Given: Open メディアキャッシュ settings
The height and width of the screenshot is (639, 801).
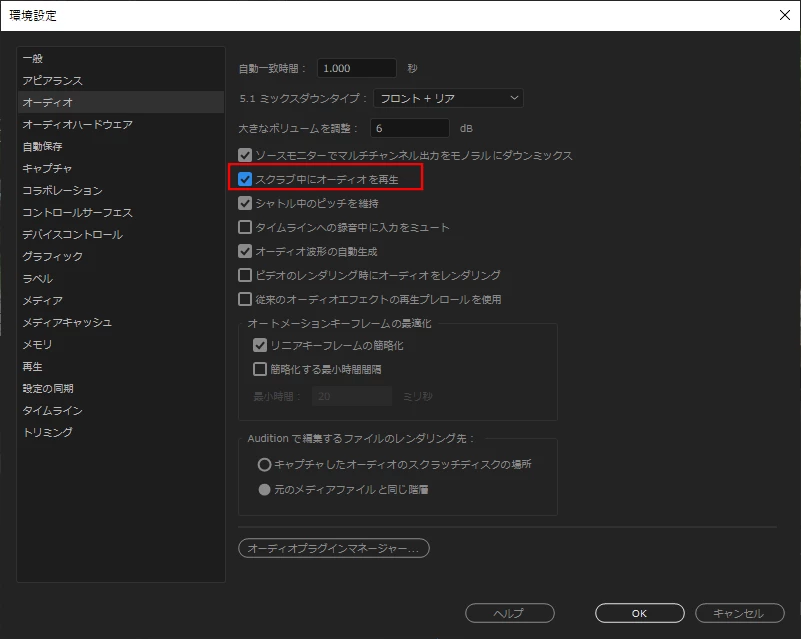Looking at the screenshot, I should [x=121, y=322].
